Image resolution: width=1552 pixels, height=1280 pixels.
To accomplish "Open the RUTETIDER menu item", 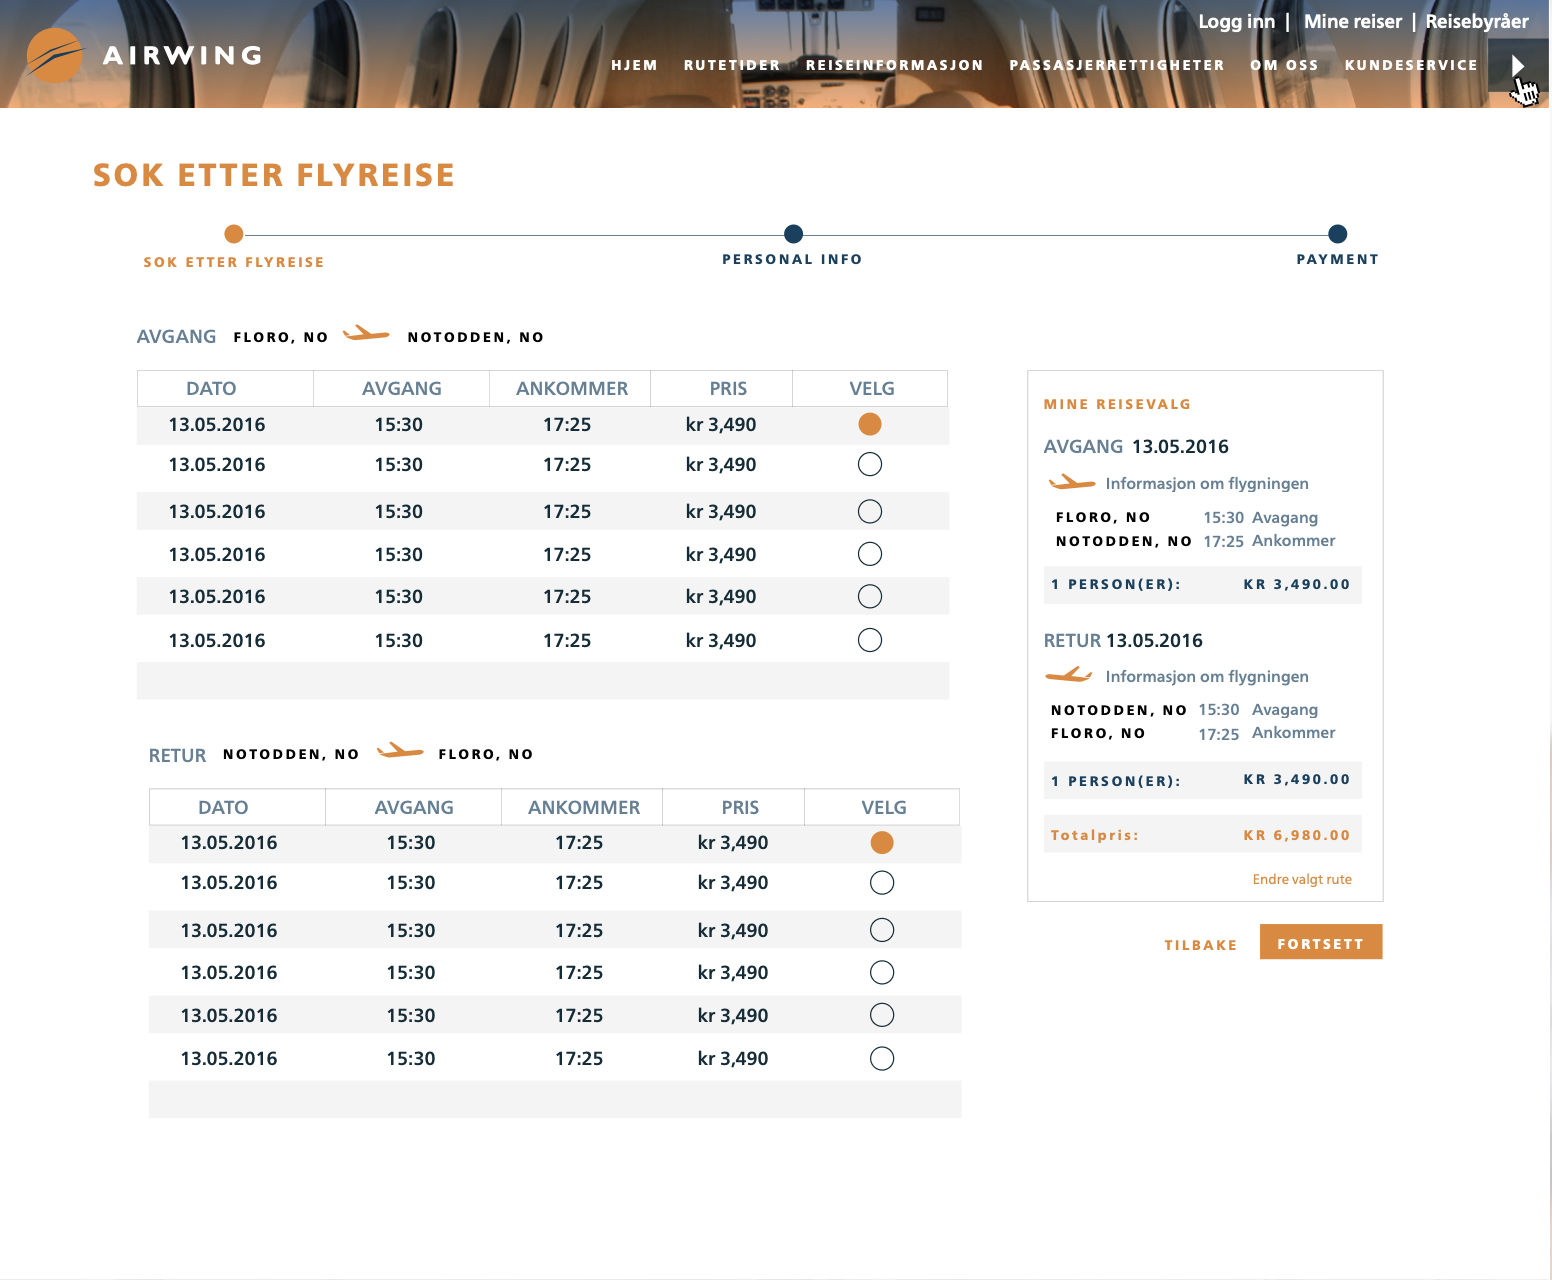I will [732, 65].
